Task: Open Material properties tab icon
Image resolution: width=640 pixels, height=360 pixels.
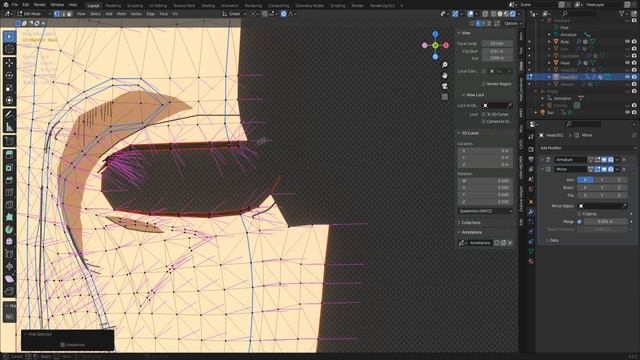Action: tap(531, 262)
